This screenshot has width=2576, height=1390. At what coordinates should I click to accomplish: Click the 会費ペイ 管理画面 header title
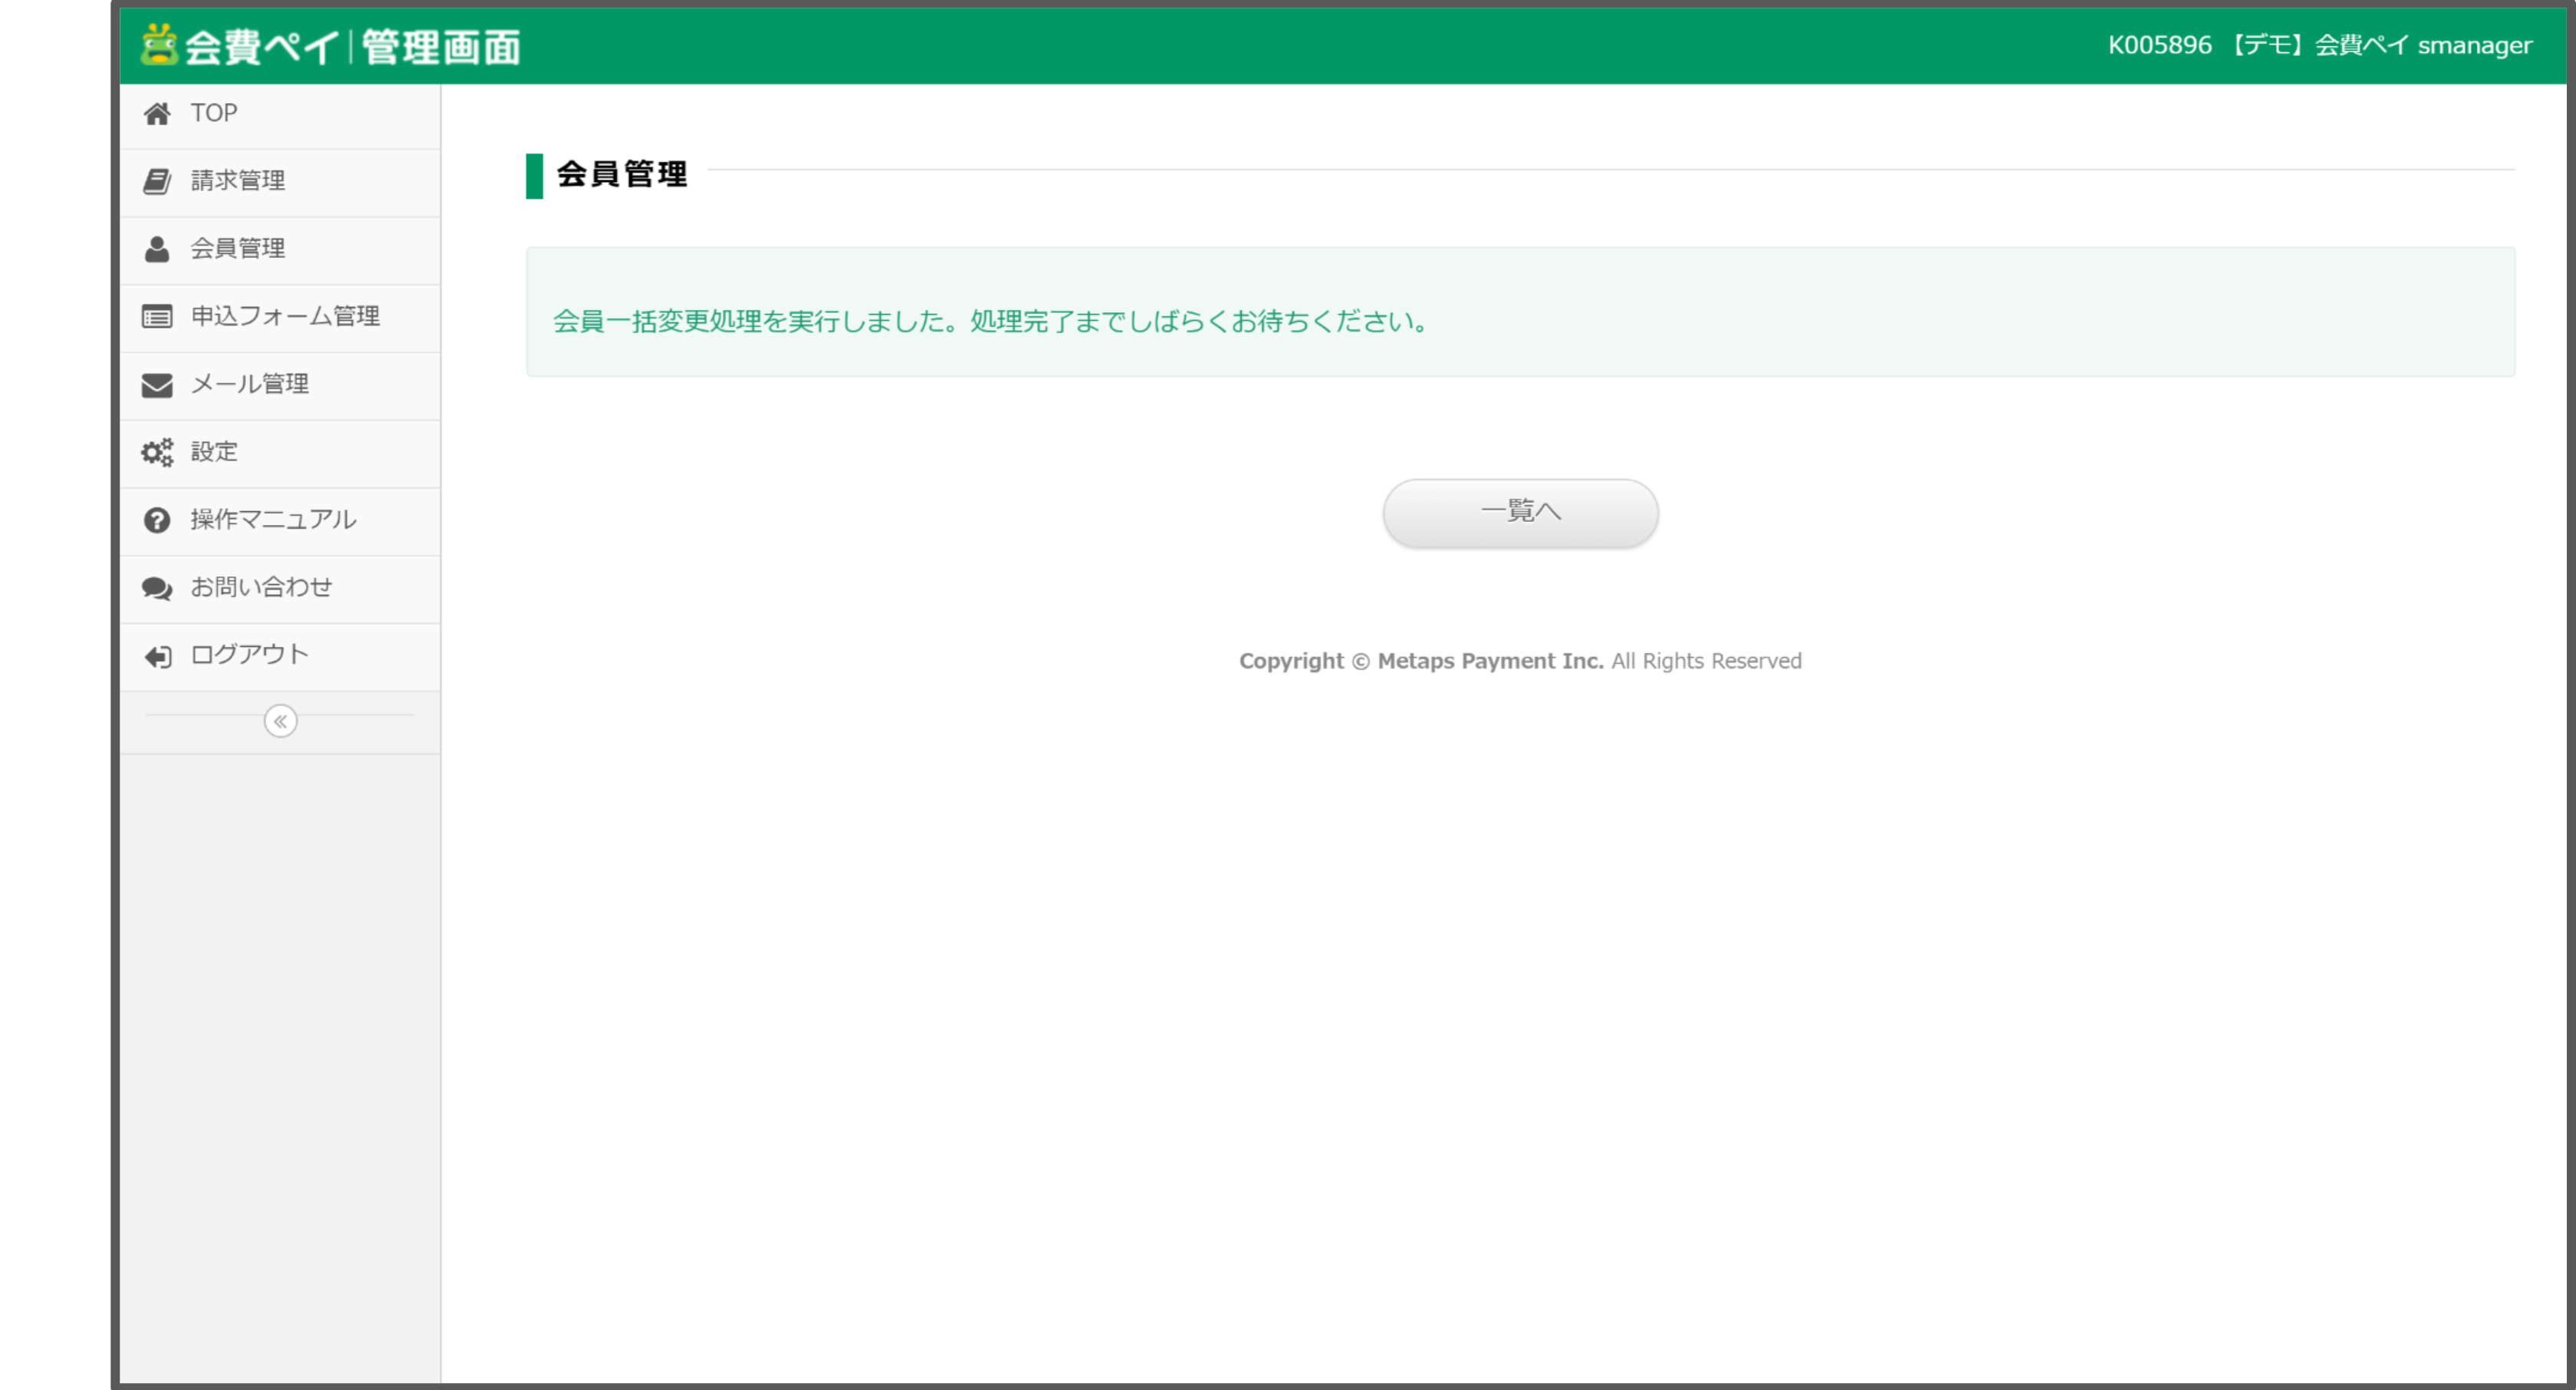352,47
